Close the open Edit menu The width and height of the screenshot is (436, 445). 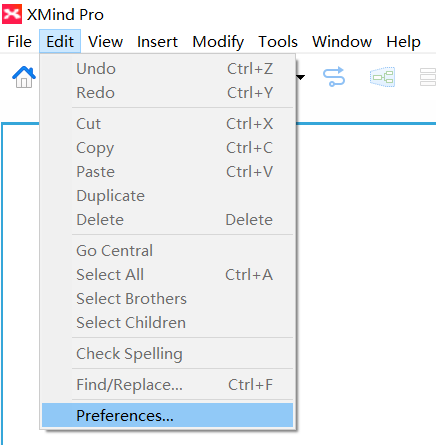point(60,42)
